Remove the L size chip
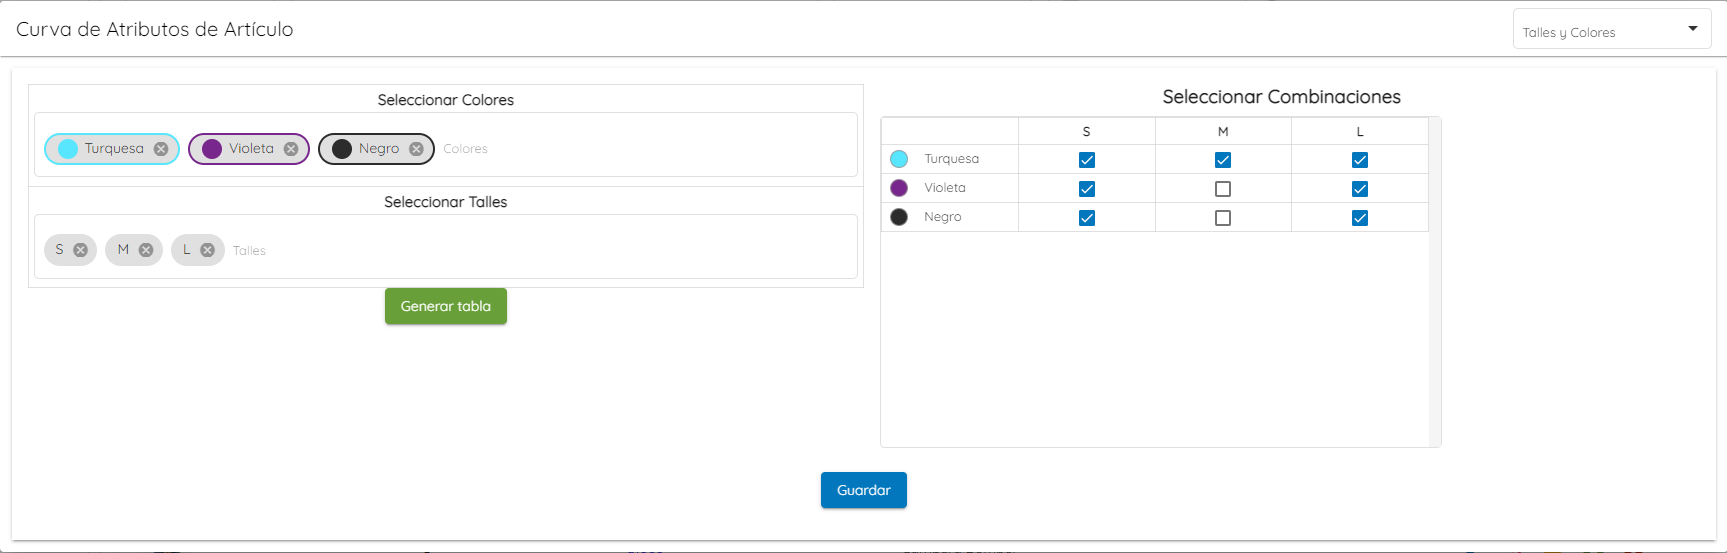Screen dimensions: 1727x553 [207, 250]
